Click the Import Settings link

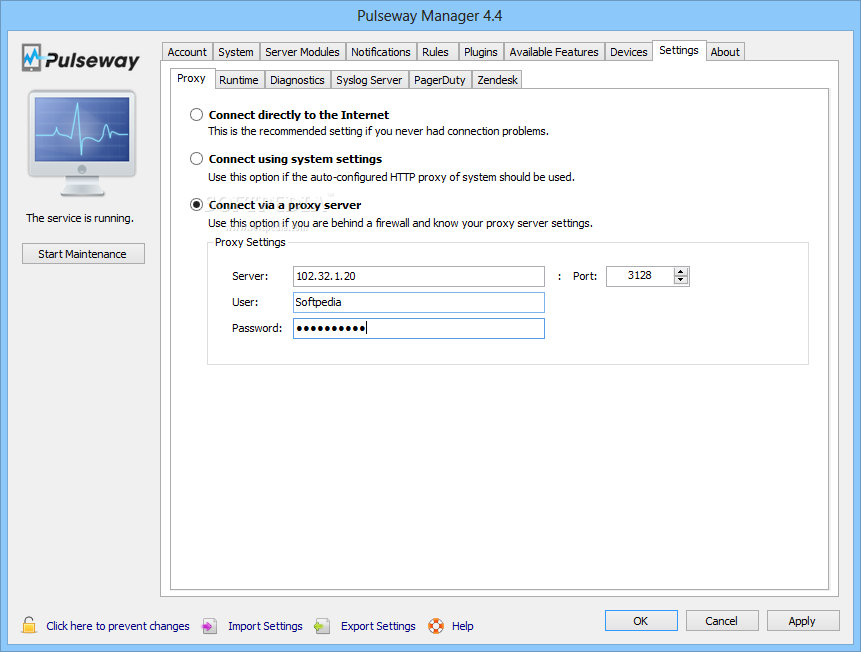pyautogui.click(x=266, y=626)
